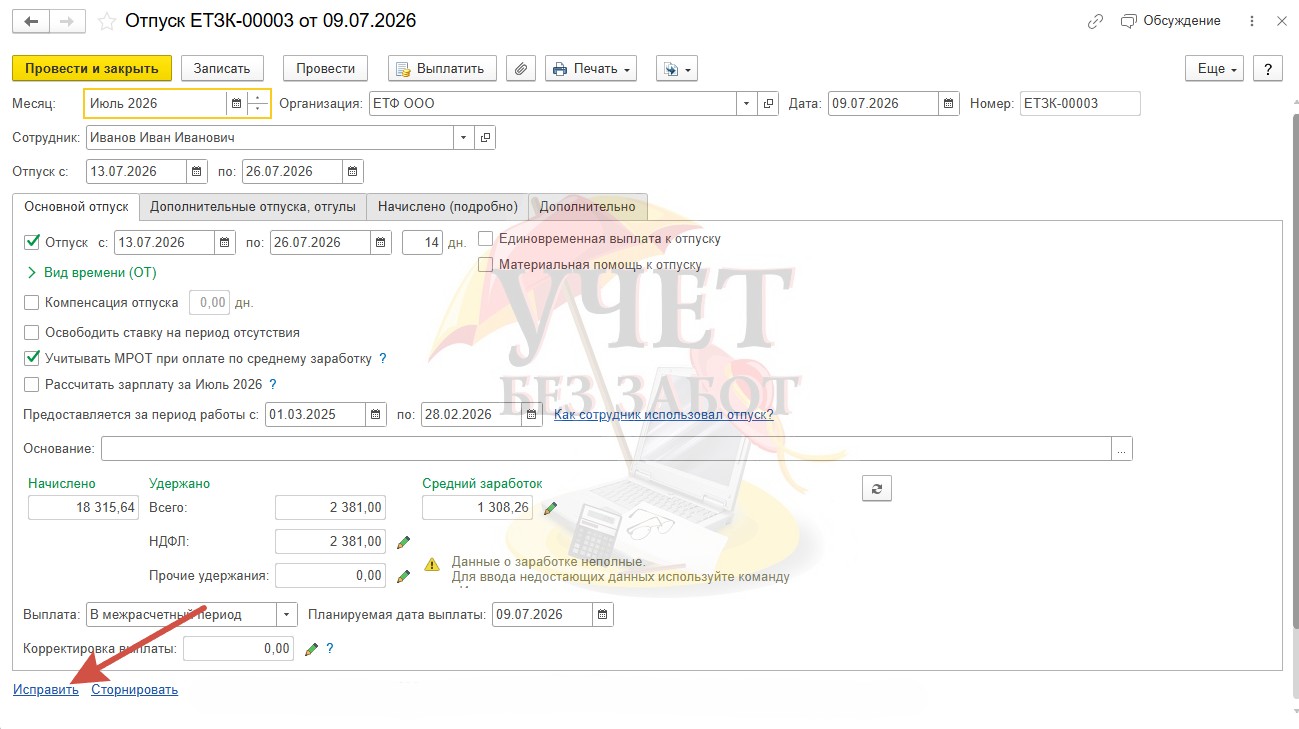The image size is (1299, 729).
Task: Open the Выплата dropdown list
Action: coord(287,614)
